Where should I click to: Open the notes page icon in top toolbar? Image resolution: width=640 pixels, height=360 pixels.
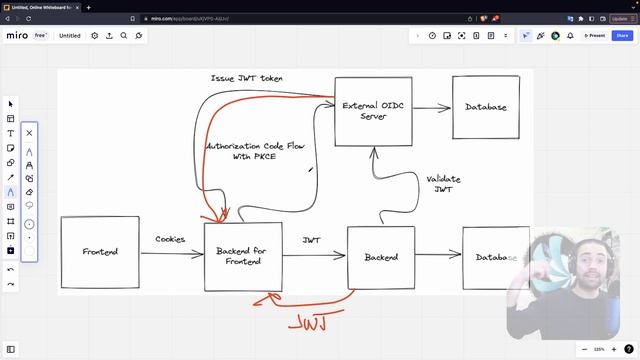pos(491,36)
